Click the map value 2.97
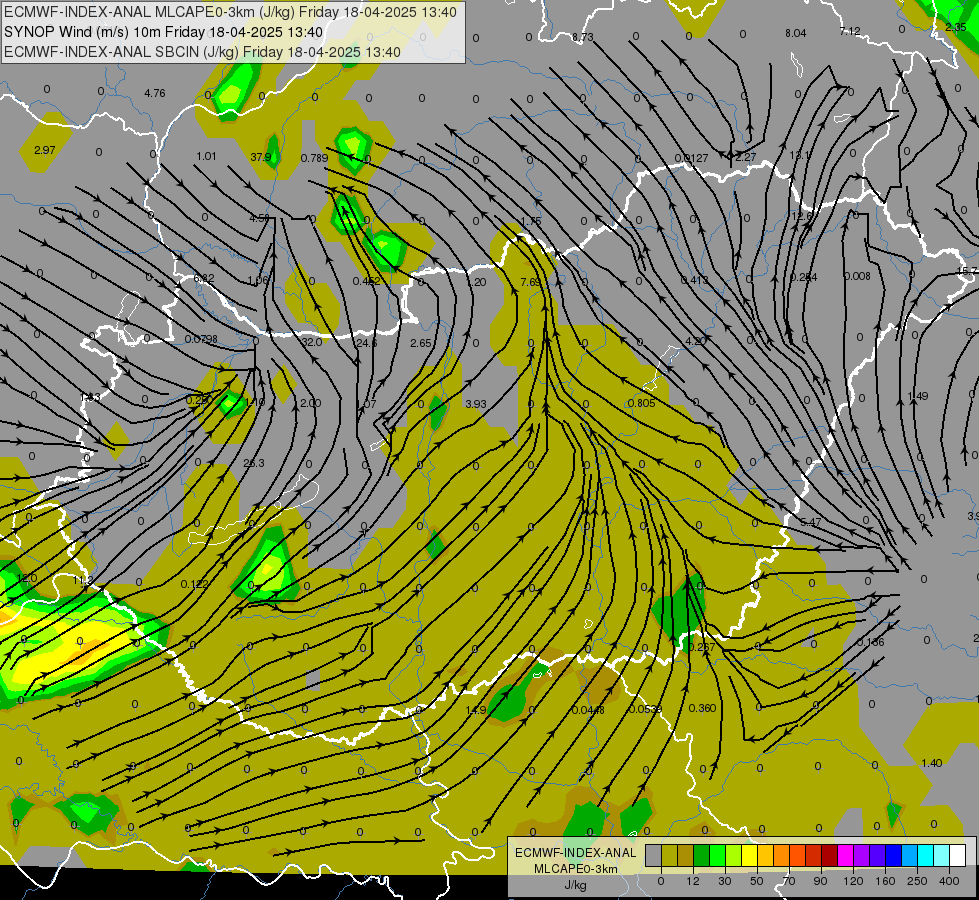 pyautogui.click(x=44, y=150)
